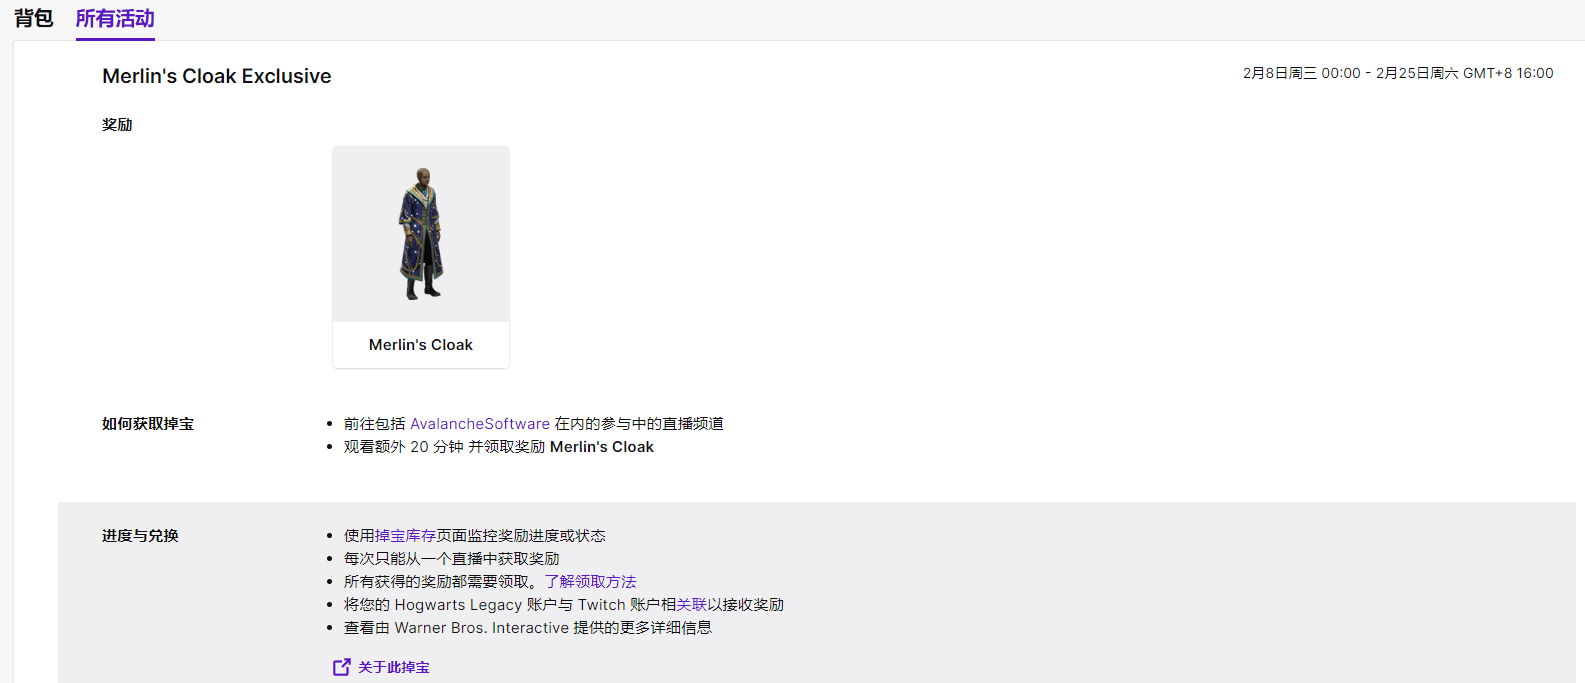The image size is (1585, 683).
Task: Follow the 关联 account link
Action: tap(691, 605)
